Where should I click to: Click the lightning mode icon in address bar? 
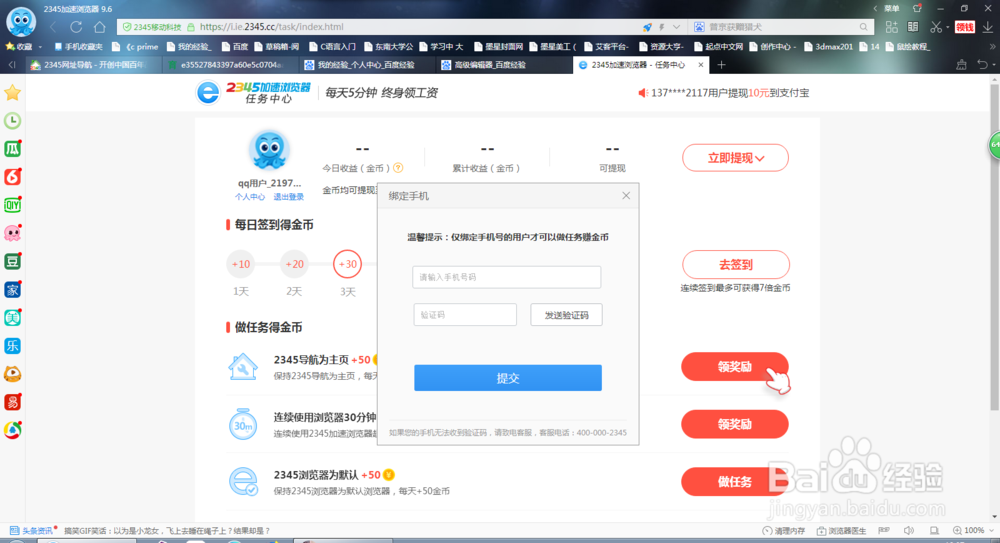pyautogui.click(x=662, y=27)
